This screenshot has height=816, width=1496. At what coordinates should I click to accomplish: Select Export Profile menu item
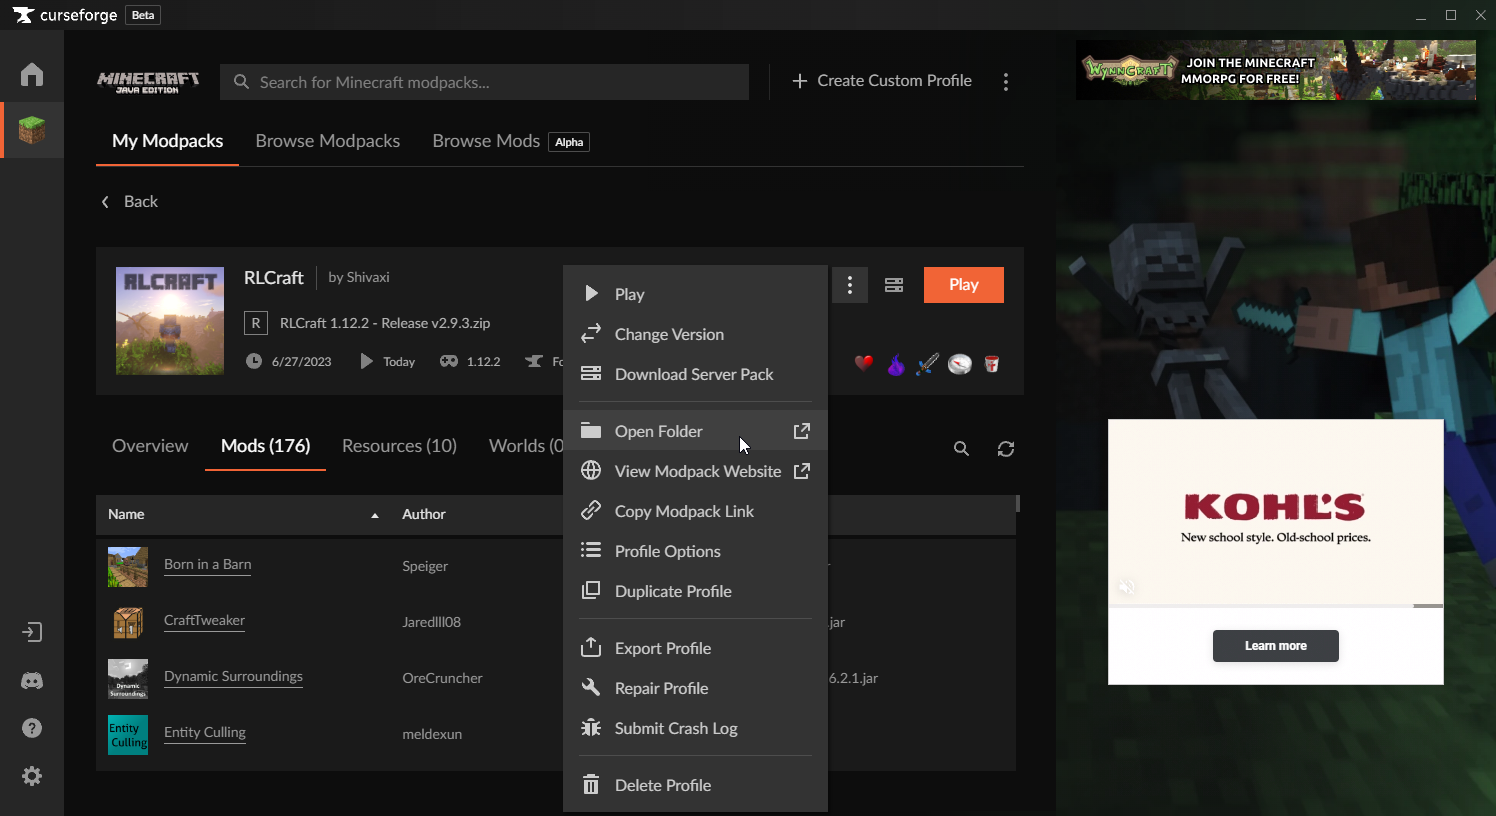pos(695,648)
